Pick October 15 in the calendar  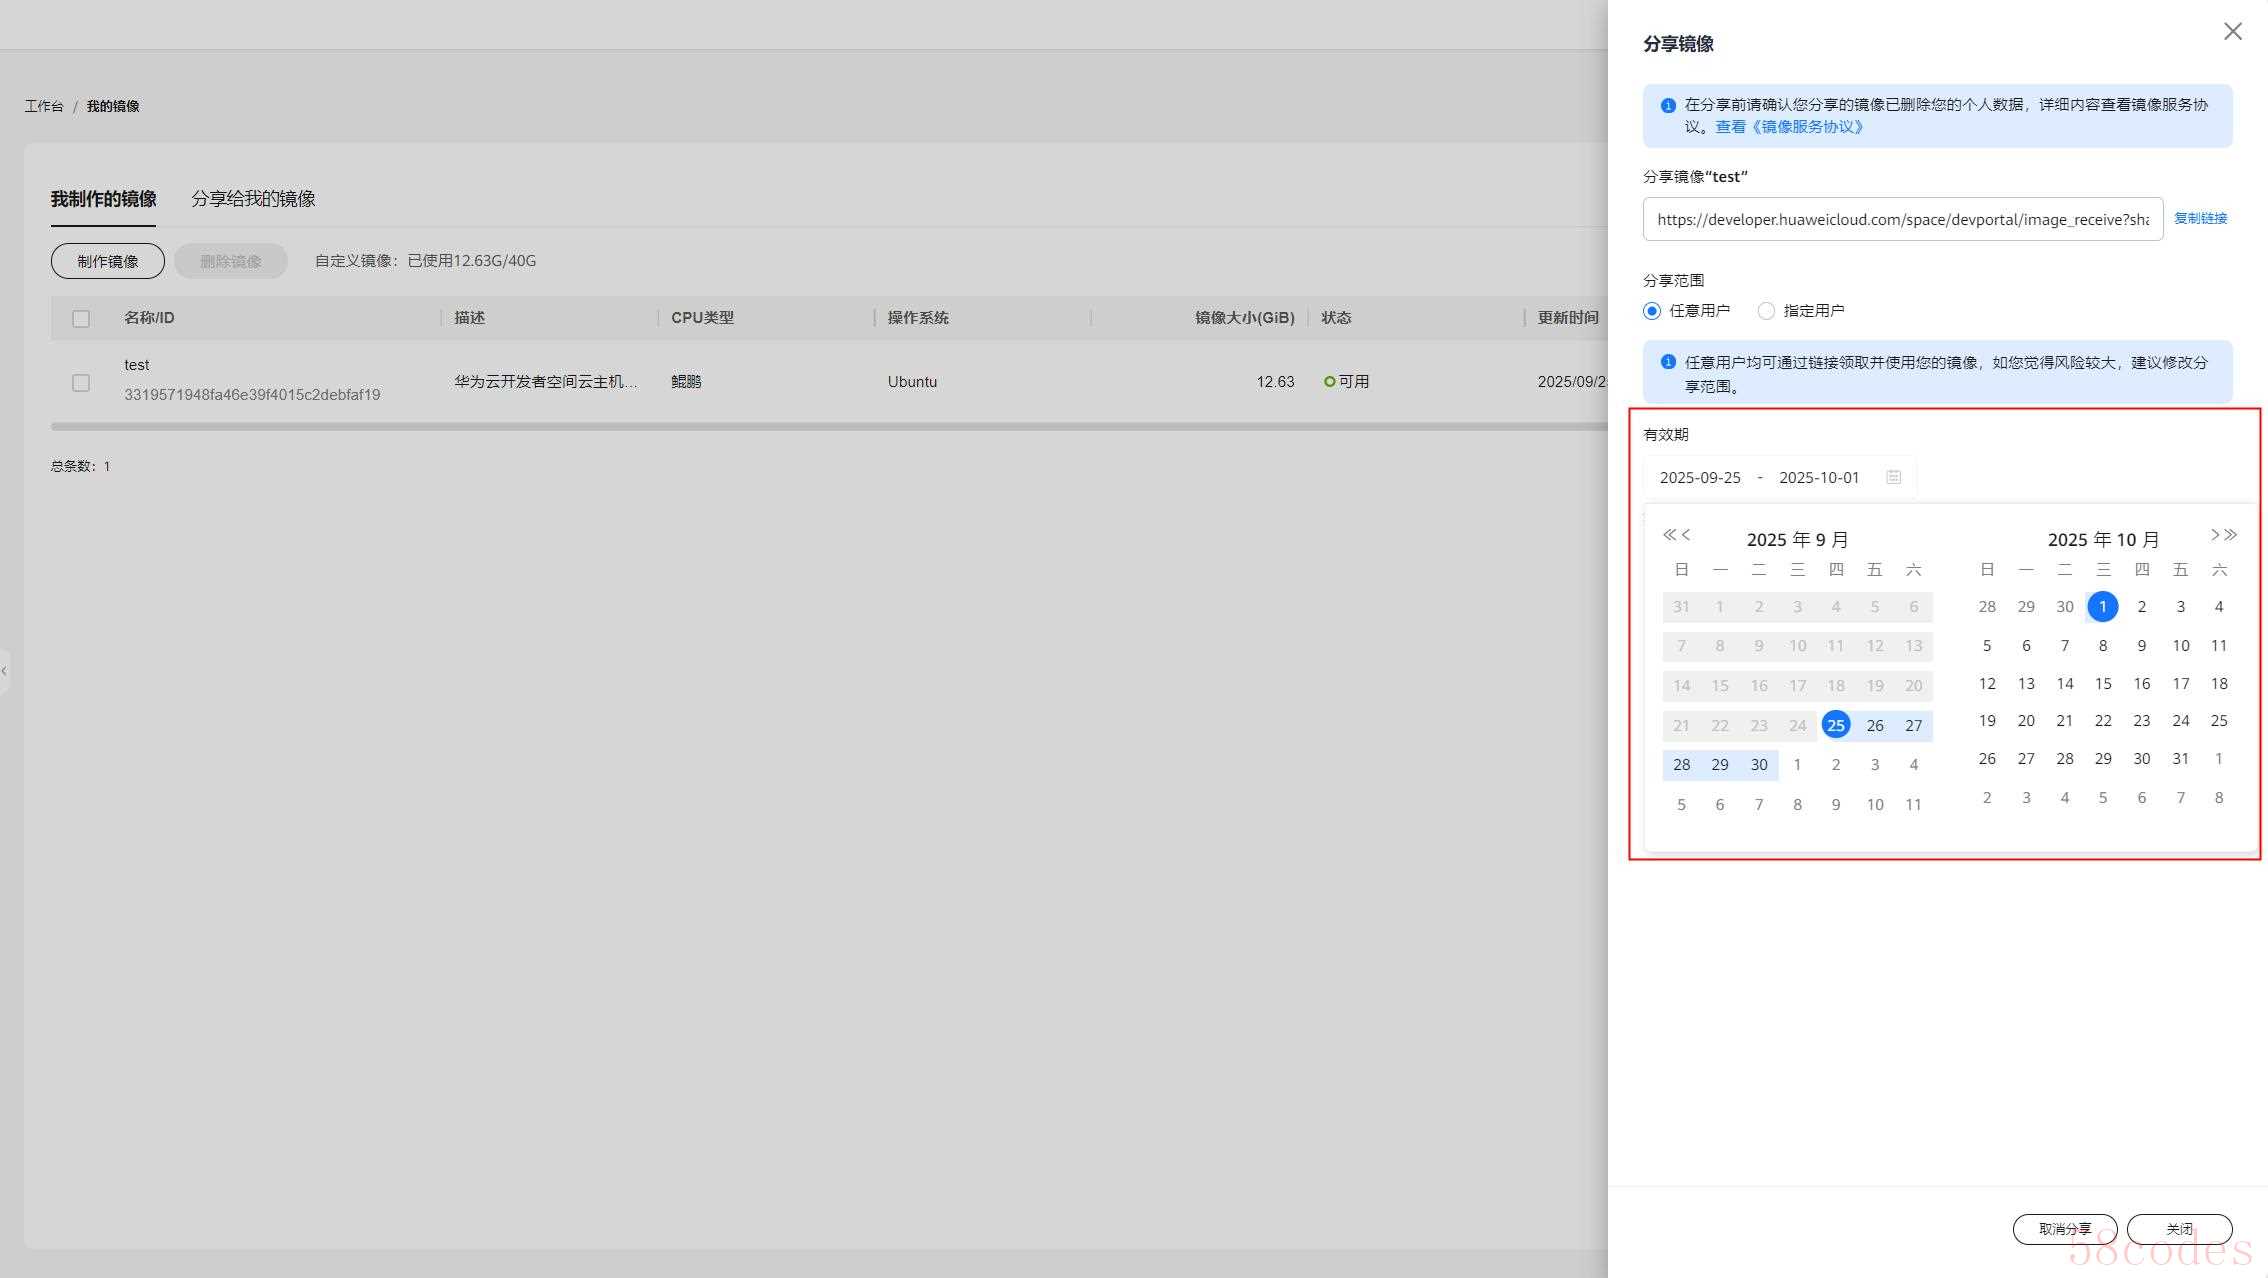2103,684
